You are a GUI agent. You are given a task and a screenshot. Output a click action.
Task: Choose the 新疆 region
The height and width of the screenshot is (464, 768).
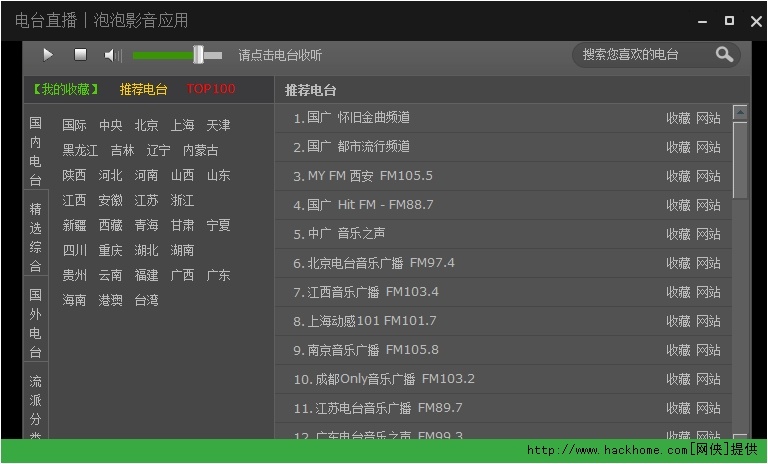[x=74, y=225]
